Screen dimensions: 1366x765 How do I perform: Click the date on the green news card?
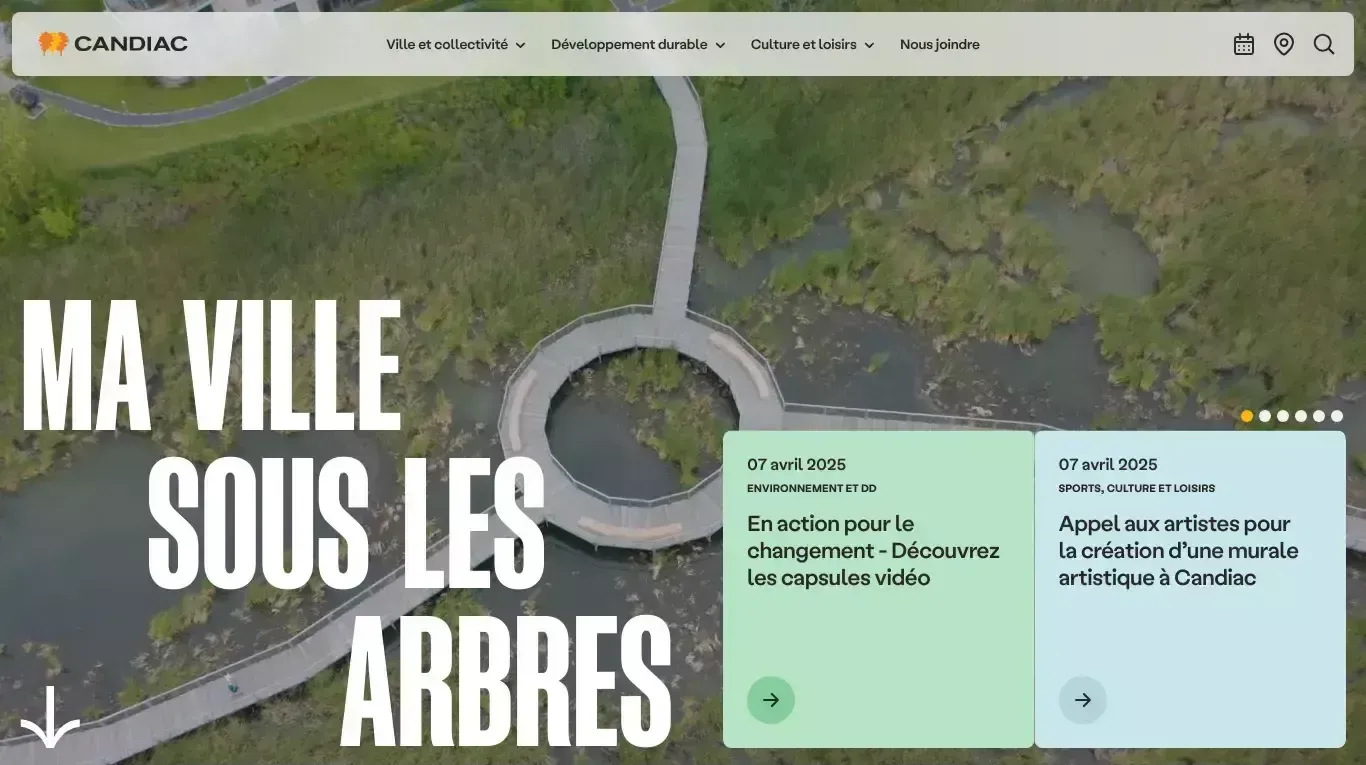tap(796, 464)
